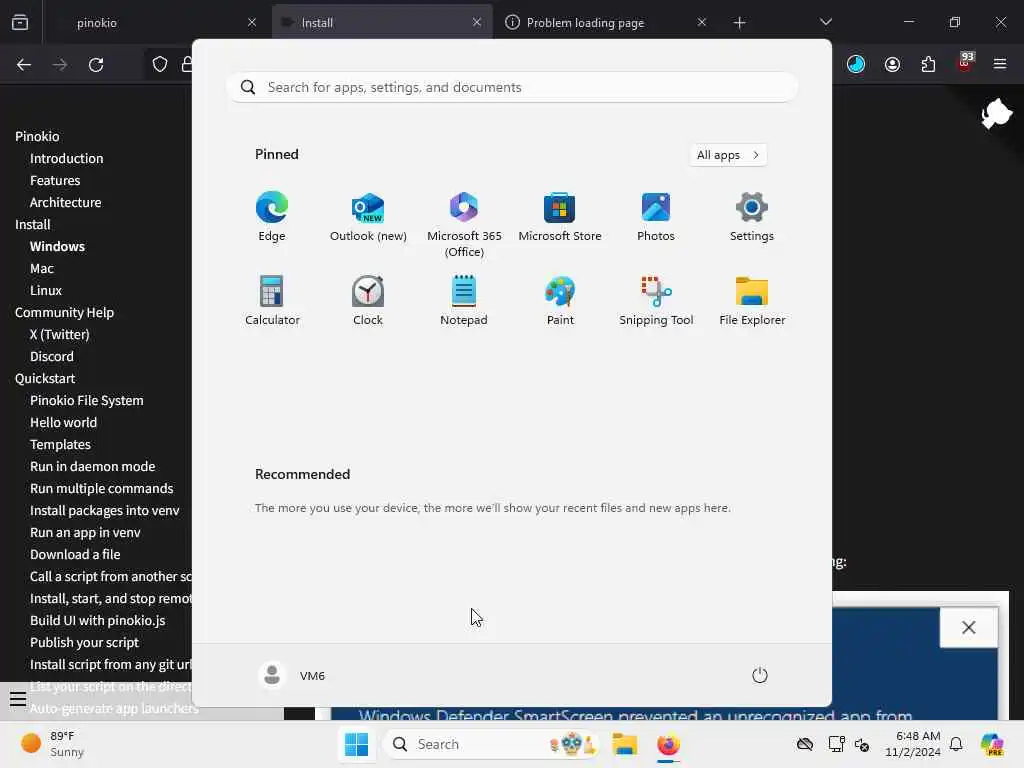Toggle the docs sidebar hamburger menu
The image size is (1024, 768).
[18, 699]
